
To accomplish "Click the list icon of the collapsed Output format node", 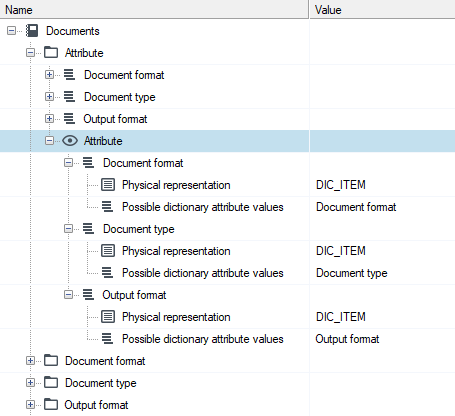I will pyautogui.click(x=69, y=119).
